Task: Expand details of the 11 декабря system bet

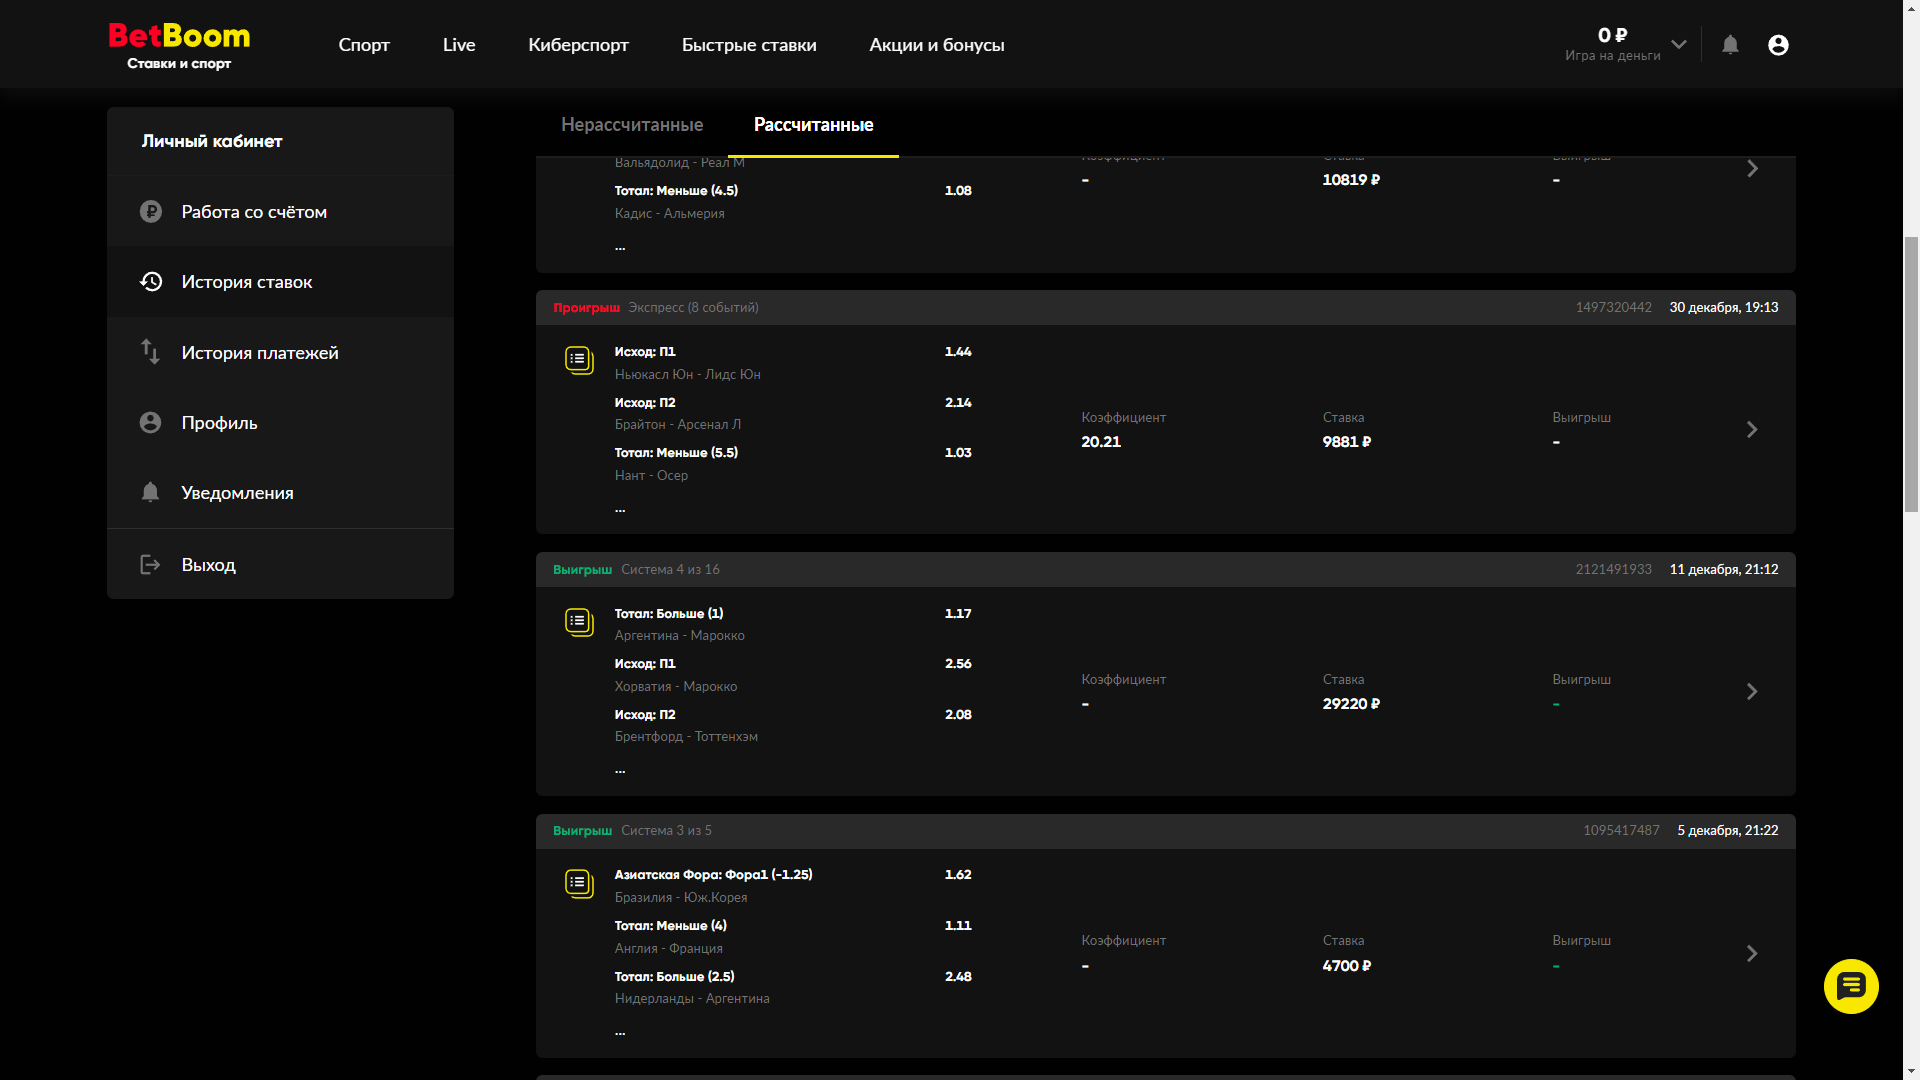Action: (x=1752, y=692)
